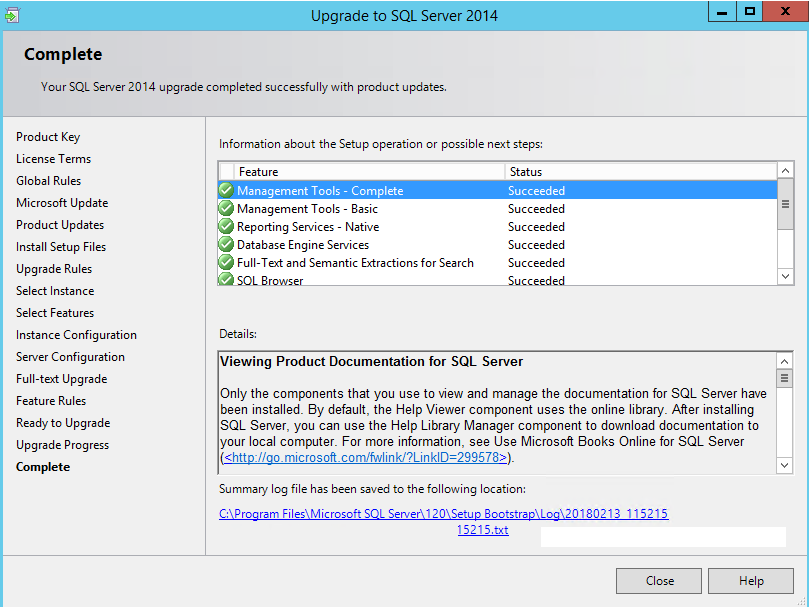The height and width of the screenshot is (607, 809).
Task: Click the feature list scrollbar thumb
Action: click(785, 204)
